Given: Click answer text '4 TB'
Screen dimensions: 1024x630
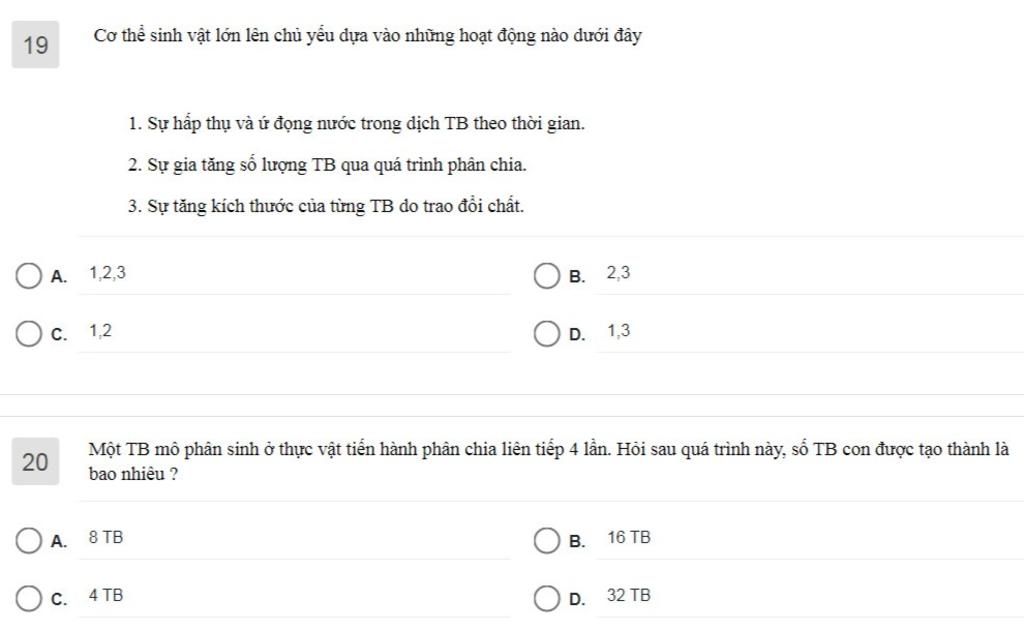Looking at the screenshot, I should click(x=106, y=595).
